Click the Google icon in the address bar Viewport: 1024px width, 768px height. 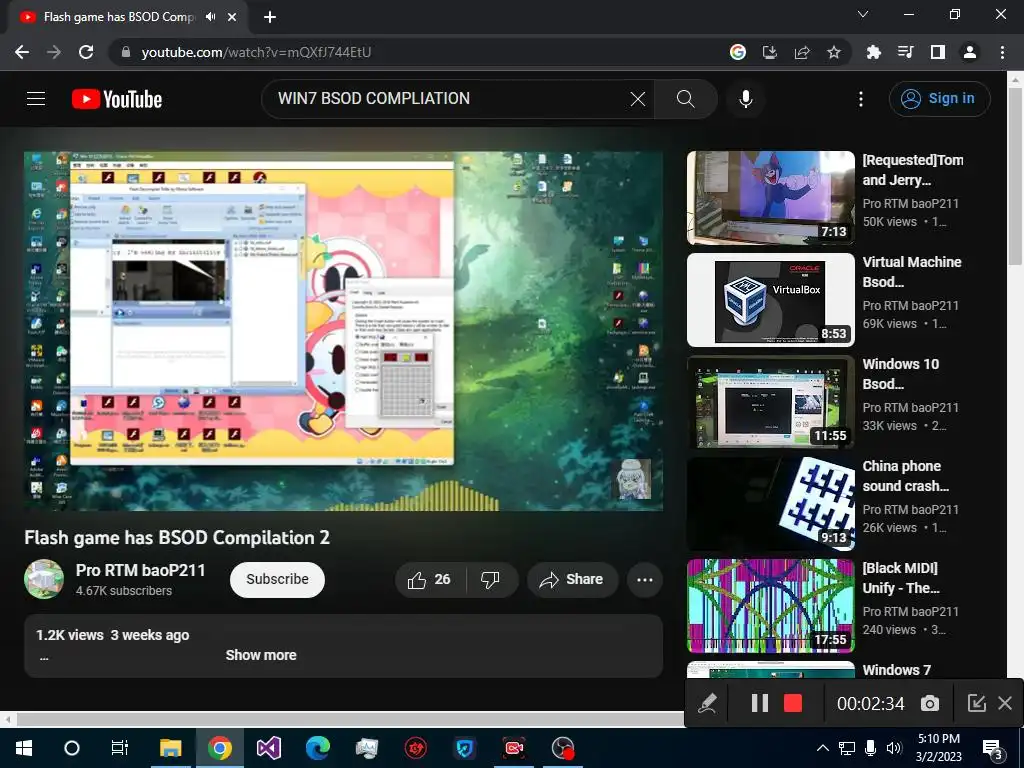(737, 52)
